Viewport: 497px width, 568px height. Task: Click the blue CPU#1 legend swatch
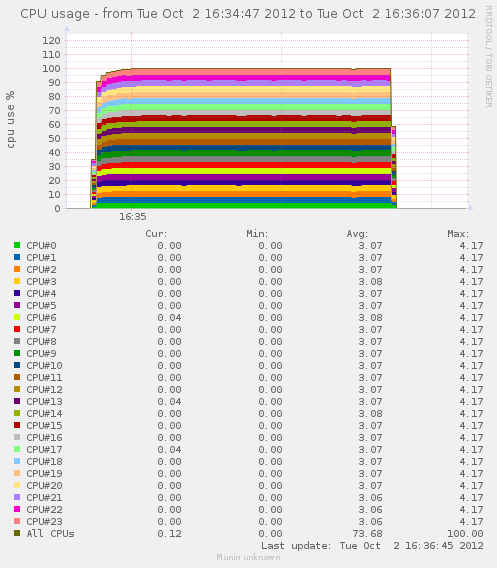tap(17, 257)
